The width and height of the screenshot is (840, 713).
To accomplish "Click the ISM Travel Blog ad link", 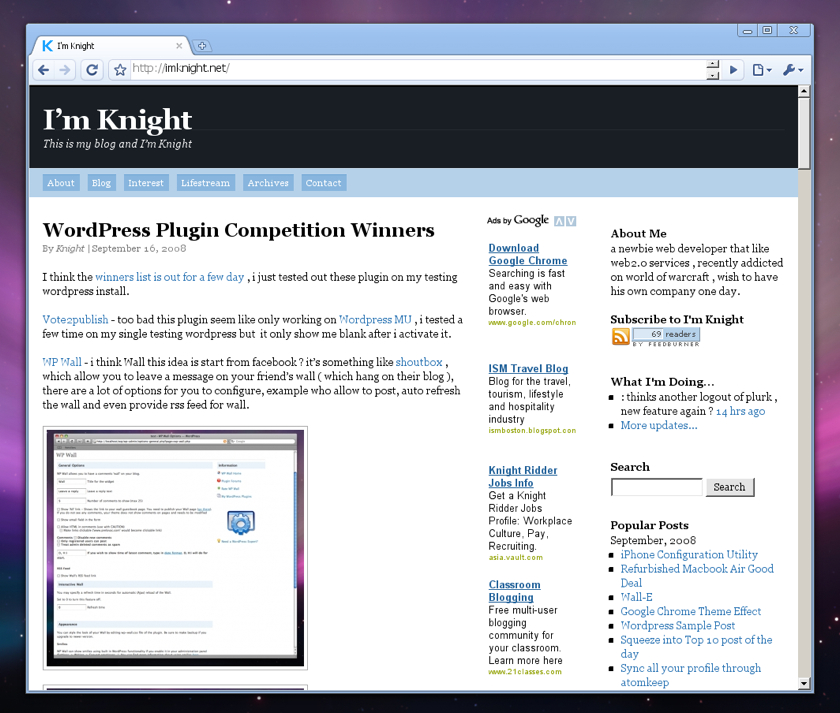I will 528,368.
